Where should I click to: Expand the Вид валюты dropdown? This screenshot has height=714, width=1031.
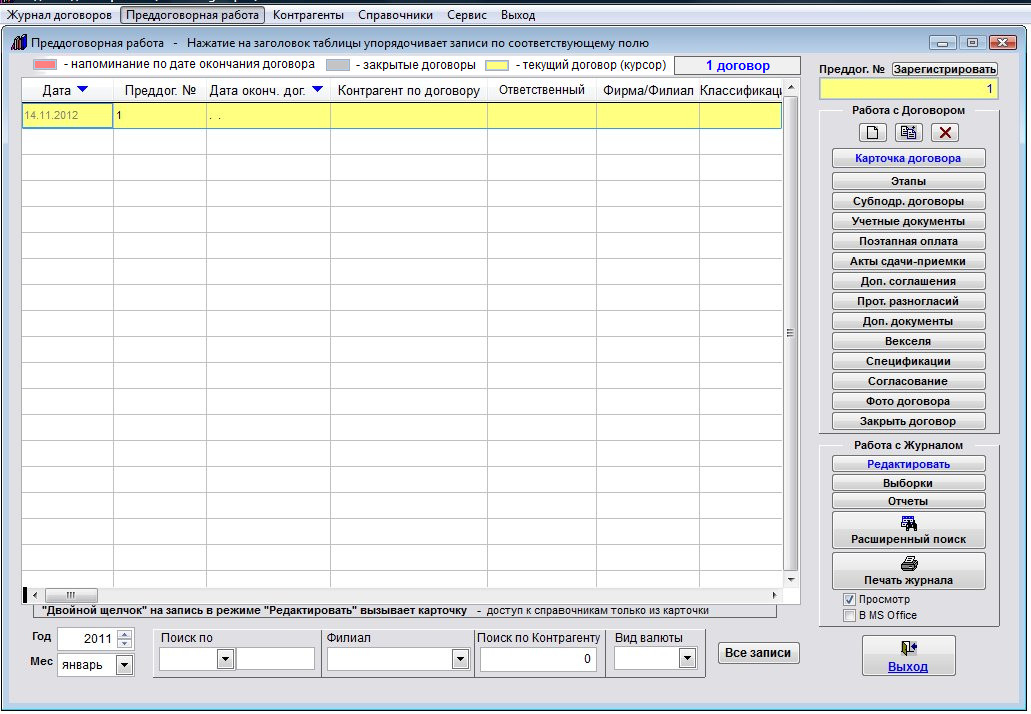(686, 659)
